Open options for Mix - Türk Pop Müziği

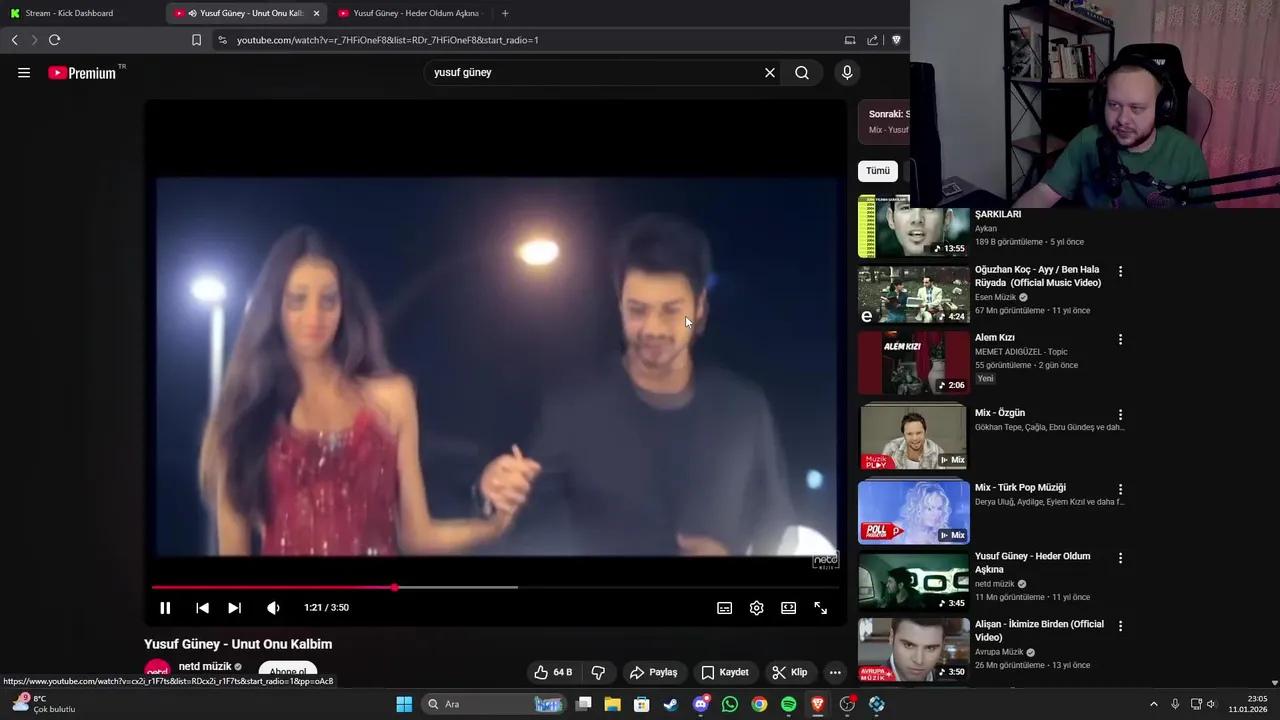tap(1120, 489)
